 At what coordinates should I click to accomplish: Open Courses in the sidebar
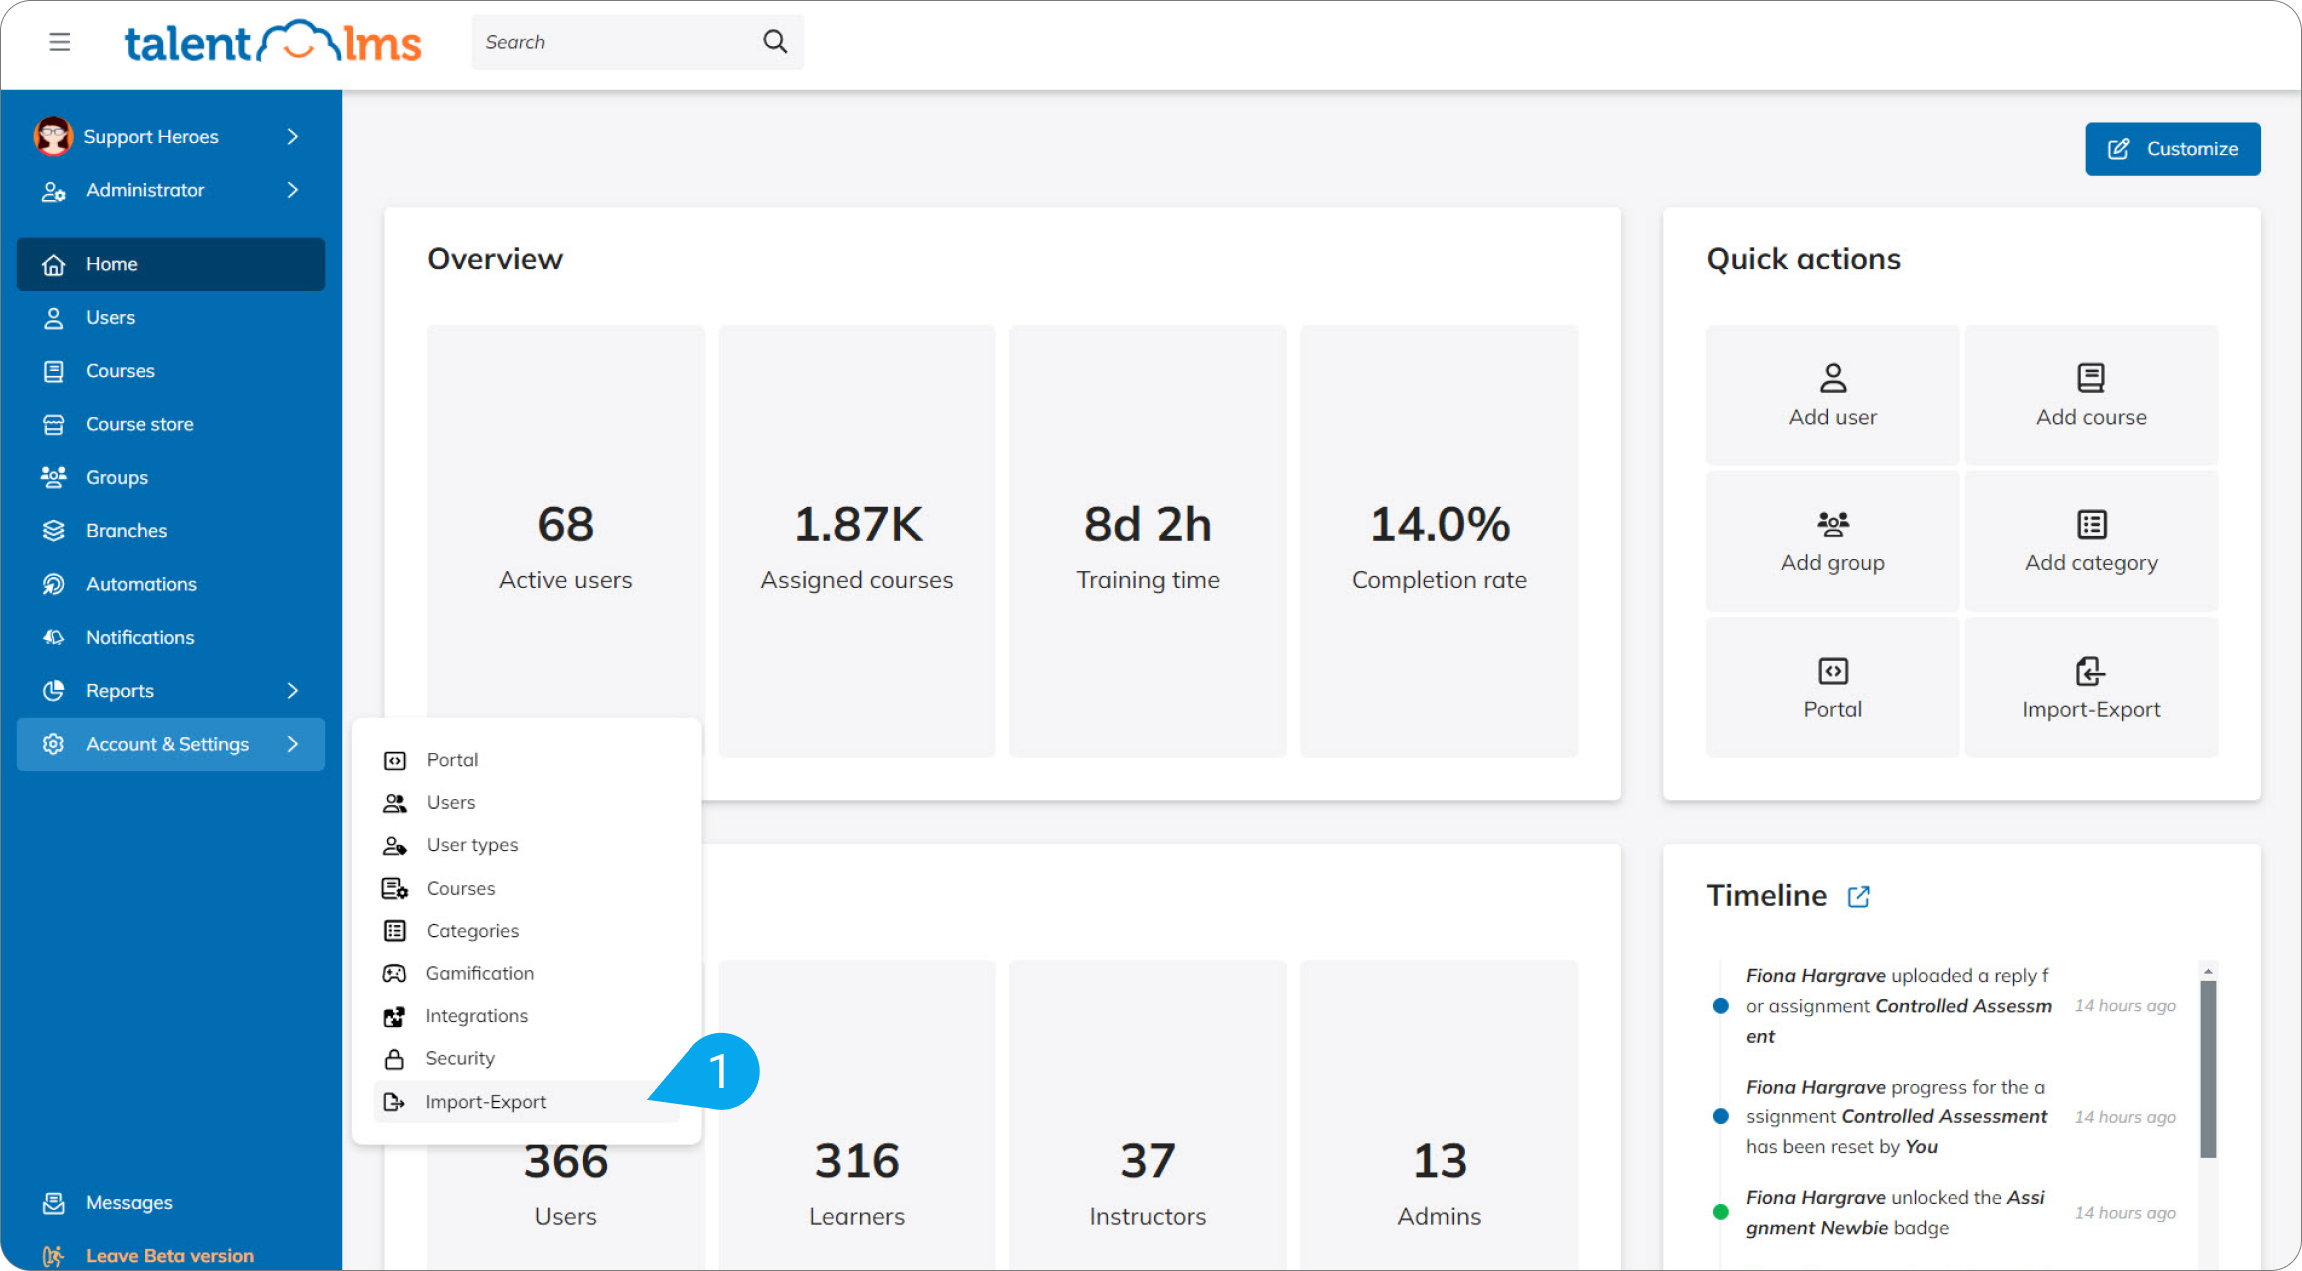tap(171, 371)
